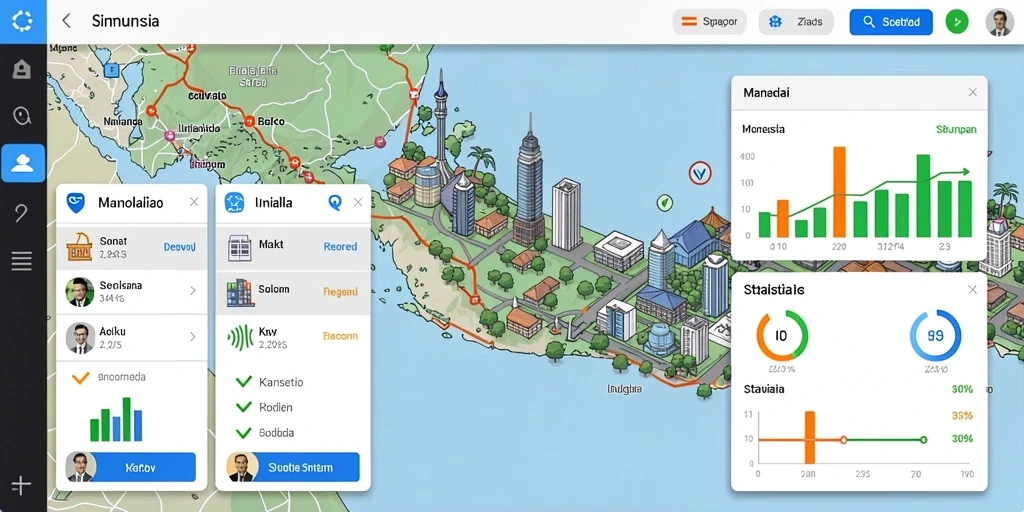
Task: Click the Inulgbre map label
Action: click(625, 389)
